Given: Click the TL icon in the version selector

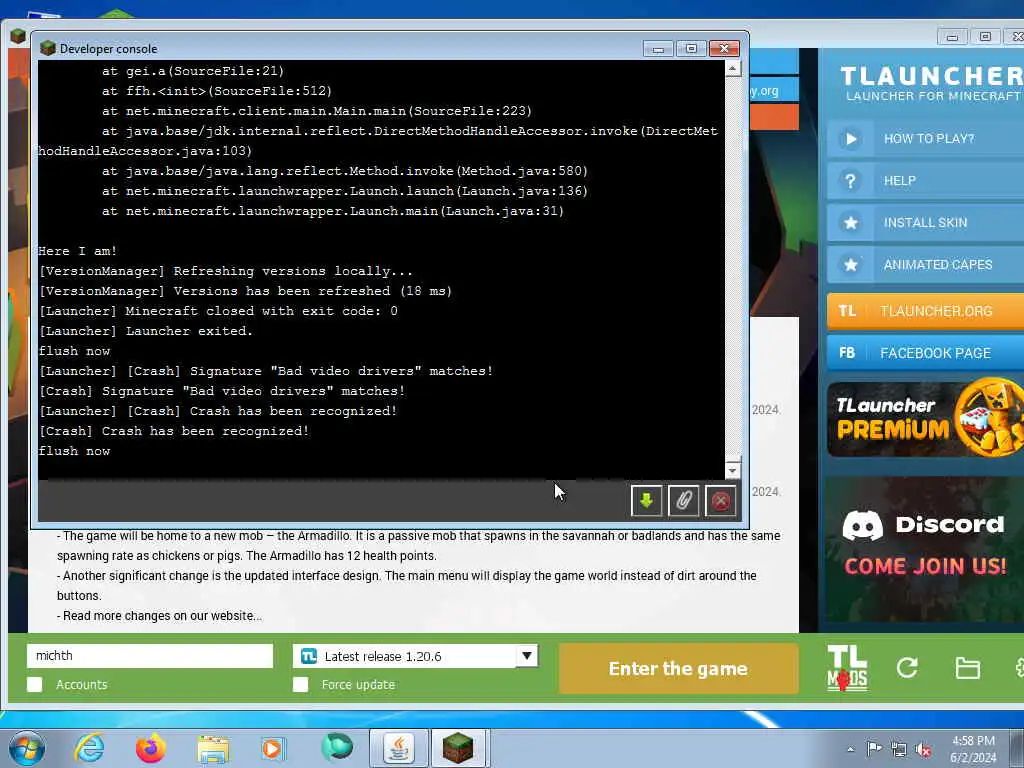Looking at the screenshot, I should (308, 656).
